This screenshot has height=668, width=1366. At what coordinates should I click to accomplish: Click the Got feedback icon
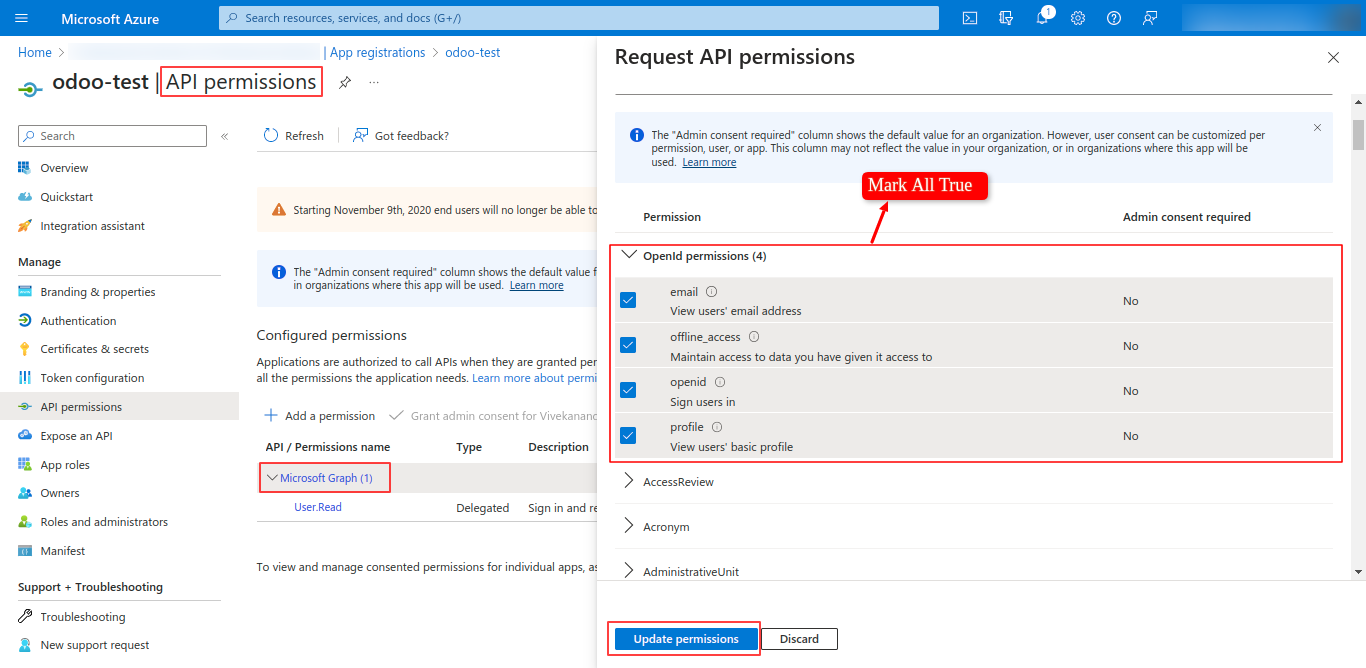(x=361, y=135)
